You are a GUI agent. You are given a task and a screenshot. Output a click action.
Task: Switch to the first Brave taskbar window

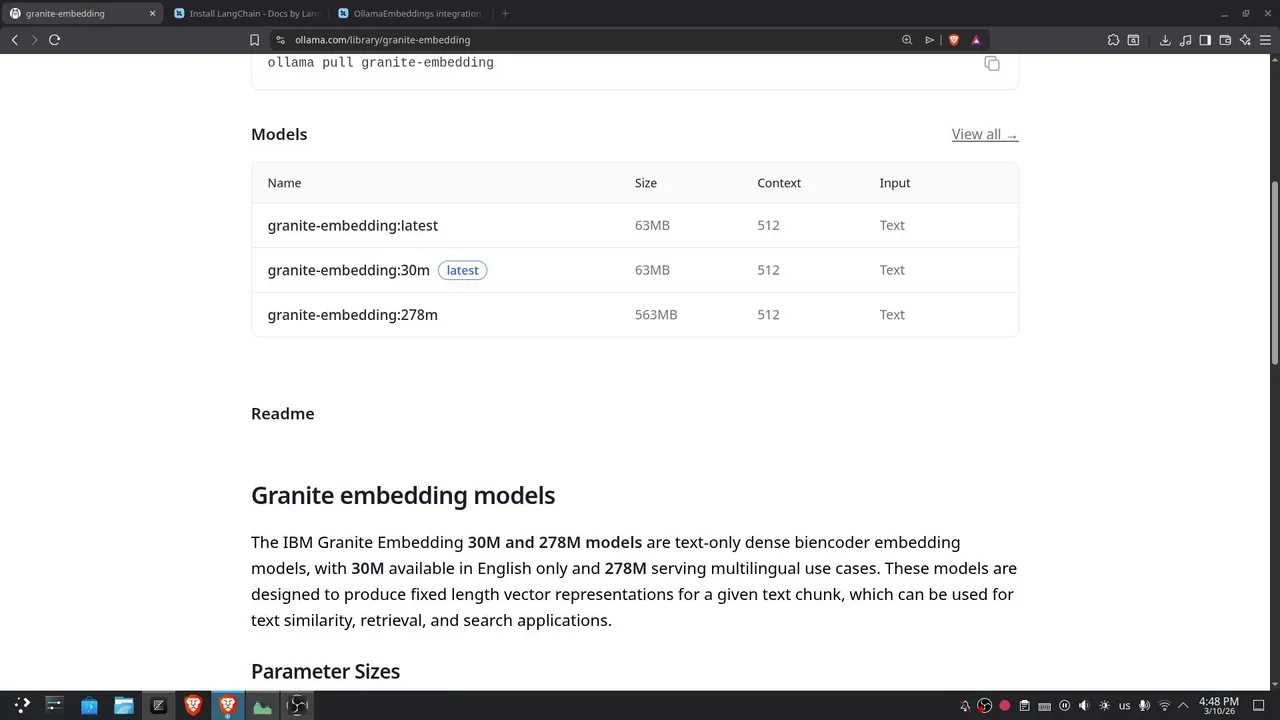pyautogui.click(x=193, y=705)
